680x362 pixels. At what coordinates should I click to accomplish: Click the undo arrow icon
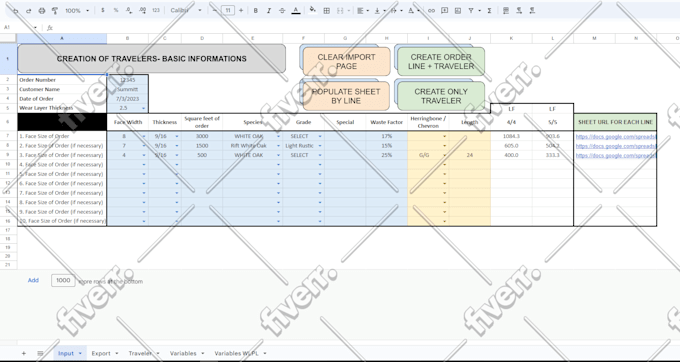pyautogui.click(x=15, y=10)
